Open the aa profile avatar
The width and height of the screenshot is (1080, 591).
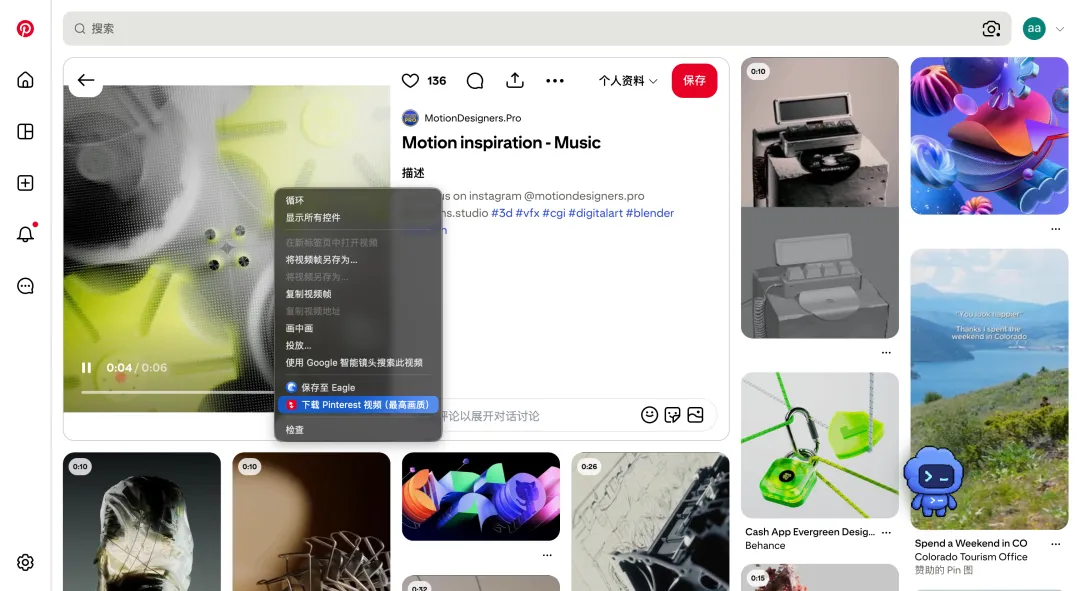[x=1034, y=28]
